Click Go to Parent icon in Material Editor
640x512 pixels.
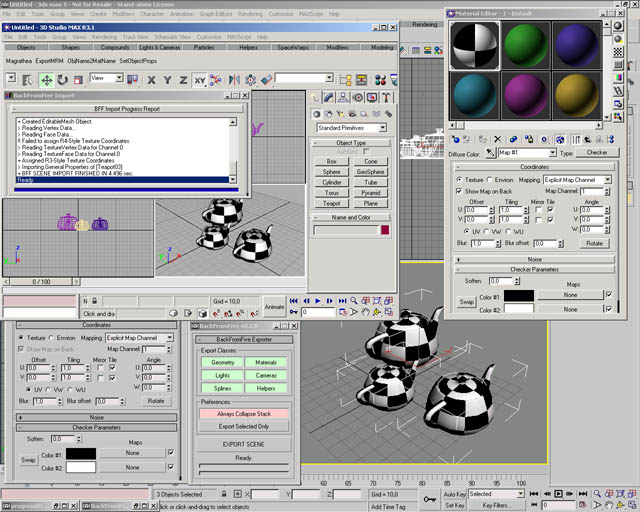[x=588, y=140]
